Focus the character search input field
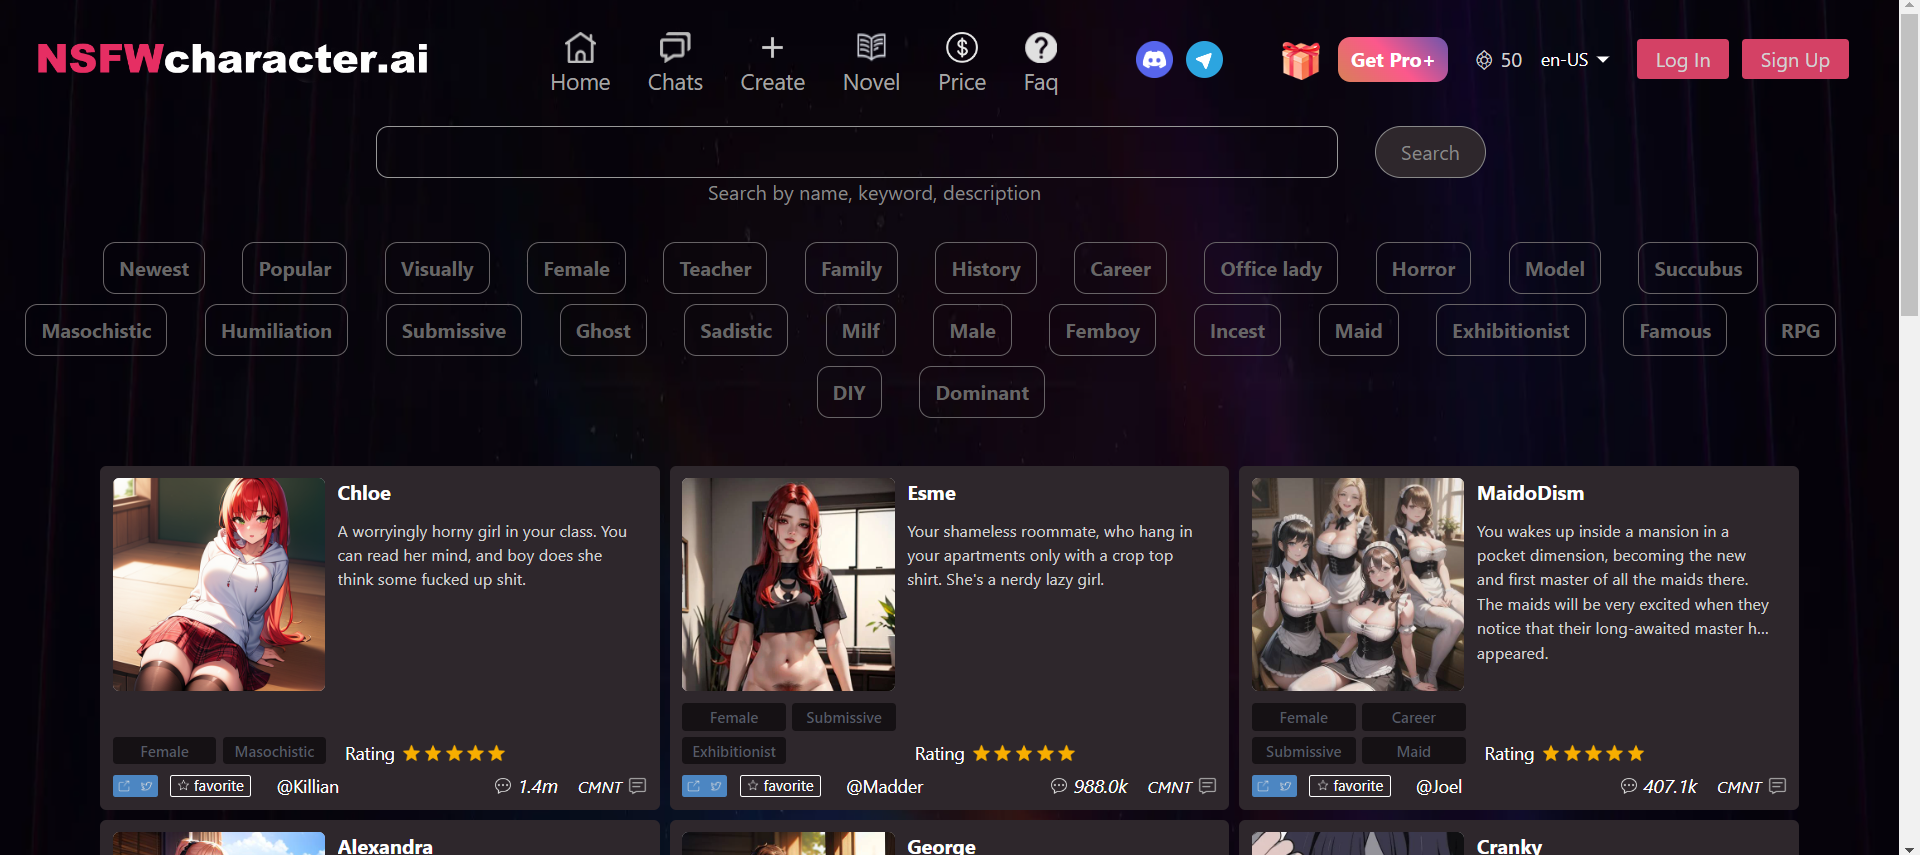The width and height of the screenshot is (1920, 855). [x=857, y=152]
